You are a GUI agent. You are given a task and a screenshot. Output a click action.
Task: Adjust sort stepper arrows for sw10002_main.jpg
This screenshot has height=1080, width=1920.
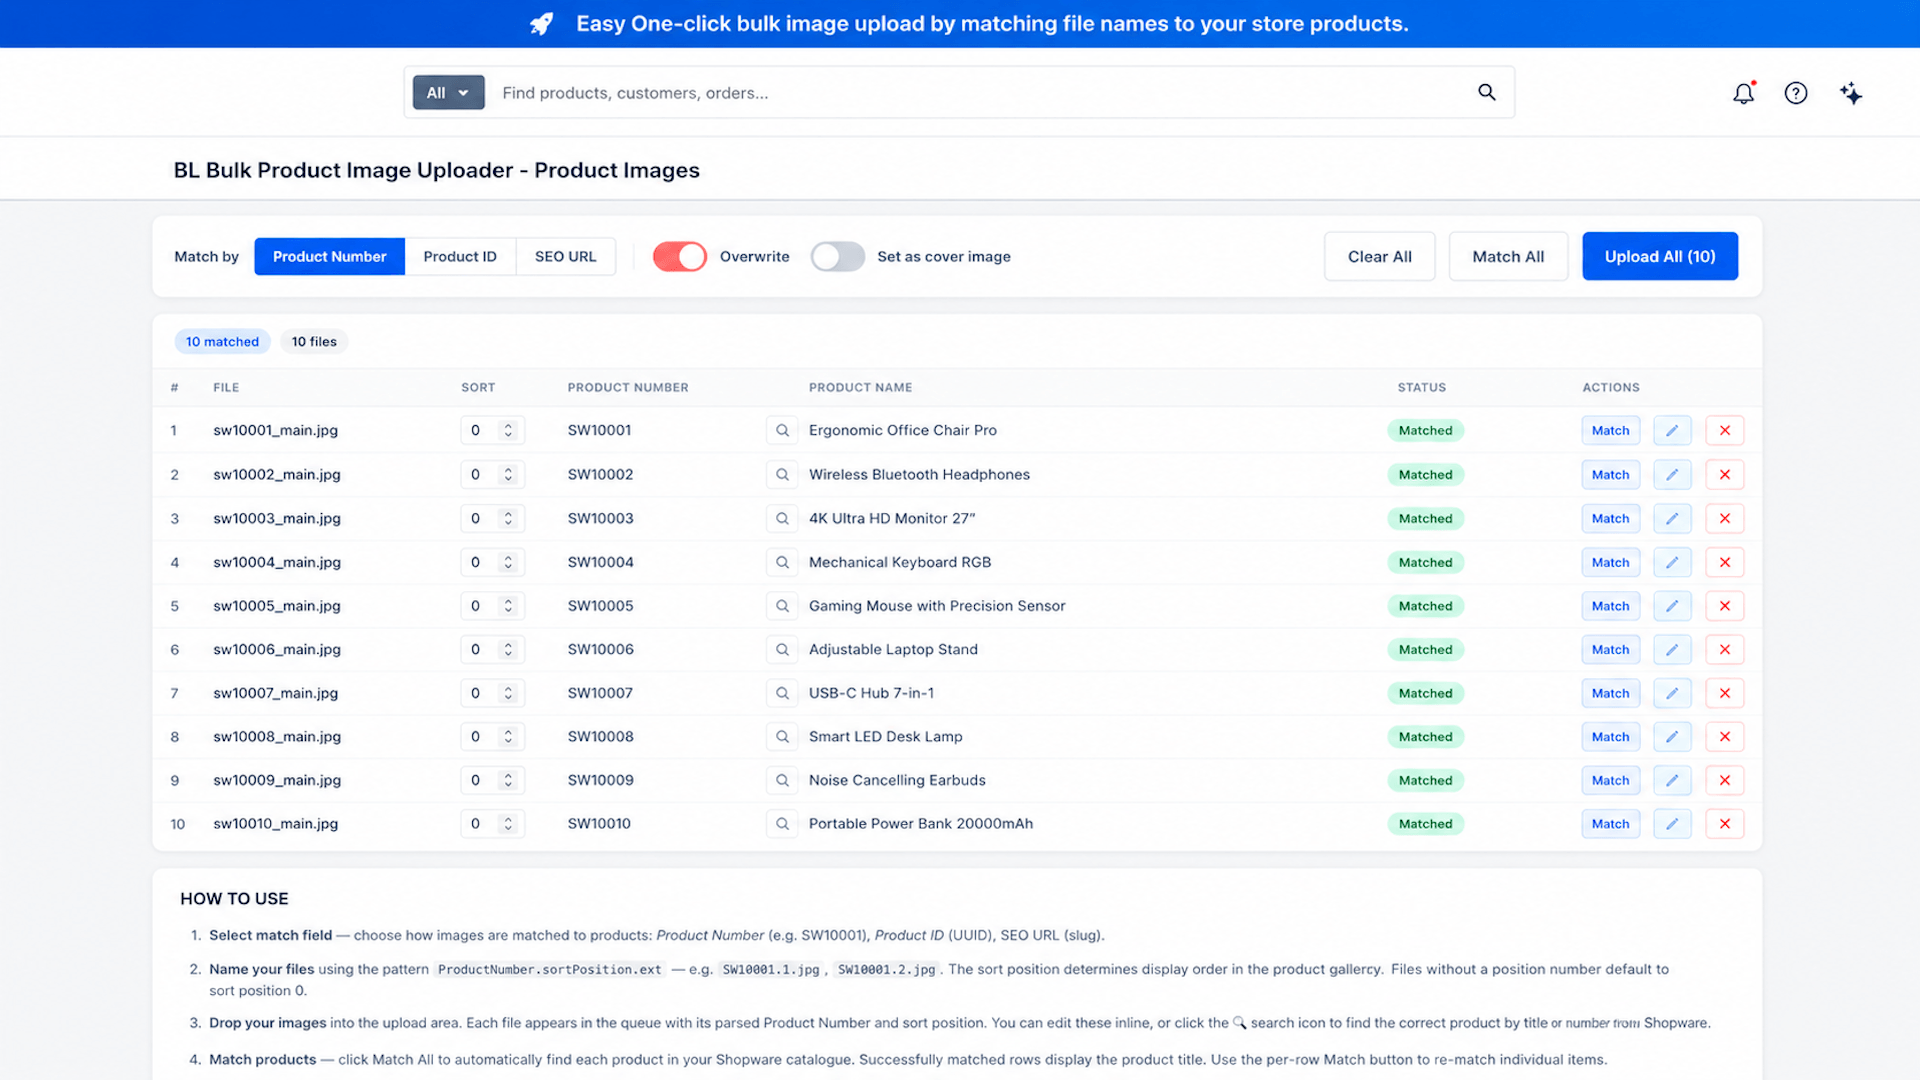(x=508, y=474)
